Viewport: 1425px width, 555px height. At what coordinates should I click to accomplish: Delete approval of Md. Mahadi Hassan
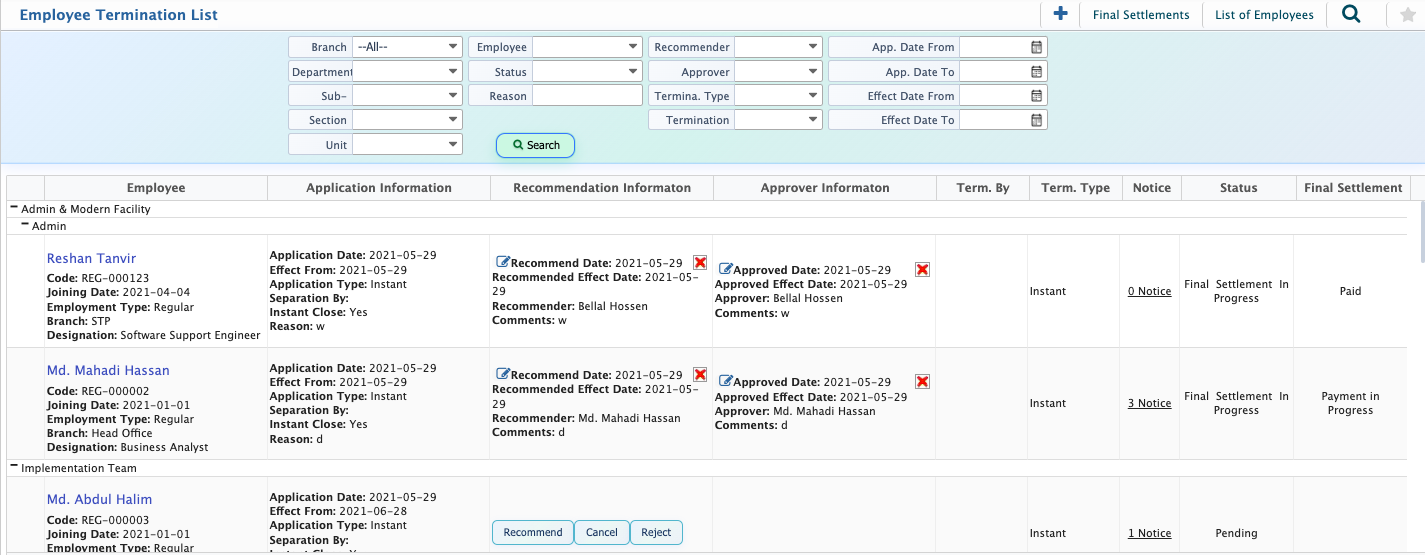(x=923, y=382)
